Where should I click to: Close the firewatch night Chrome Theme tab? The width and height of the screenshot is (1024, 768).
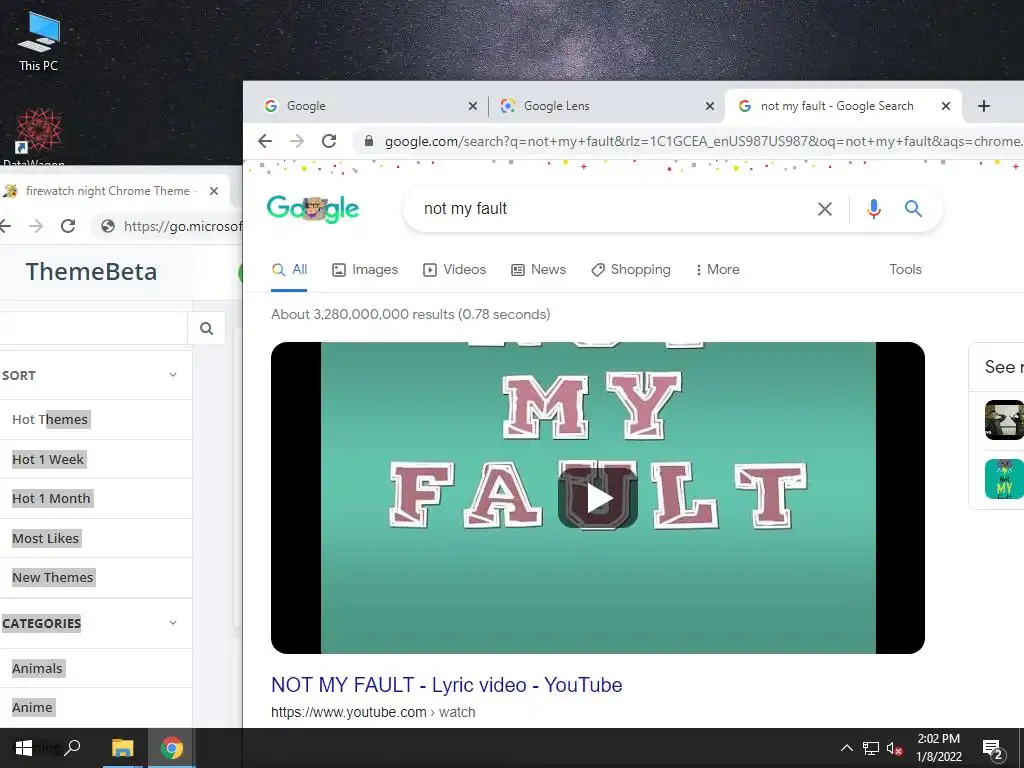(214, 191)
